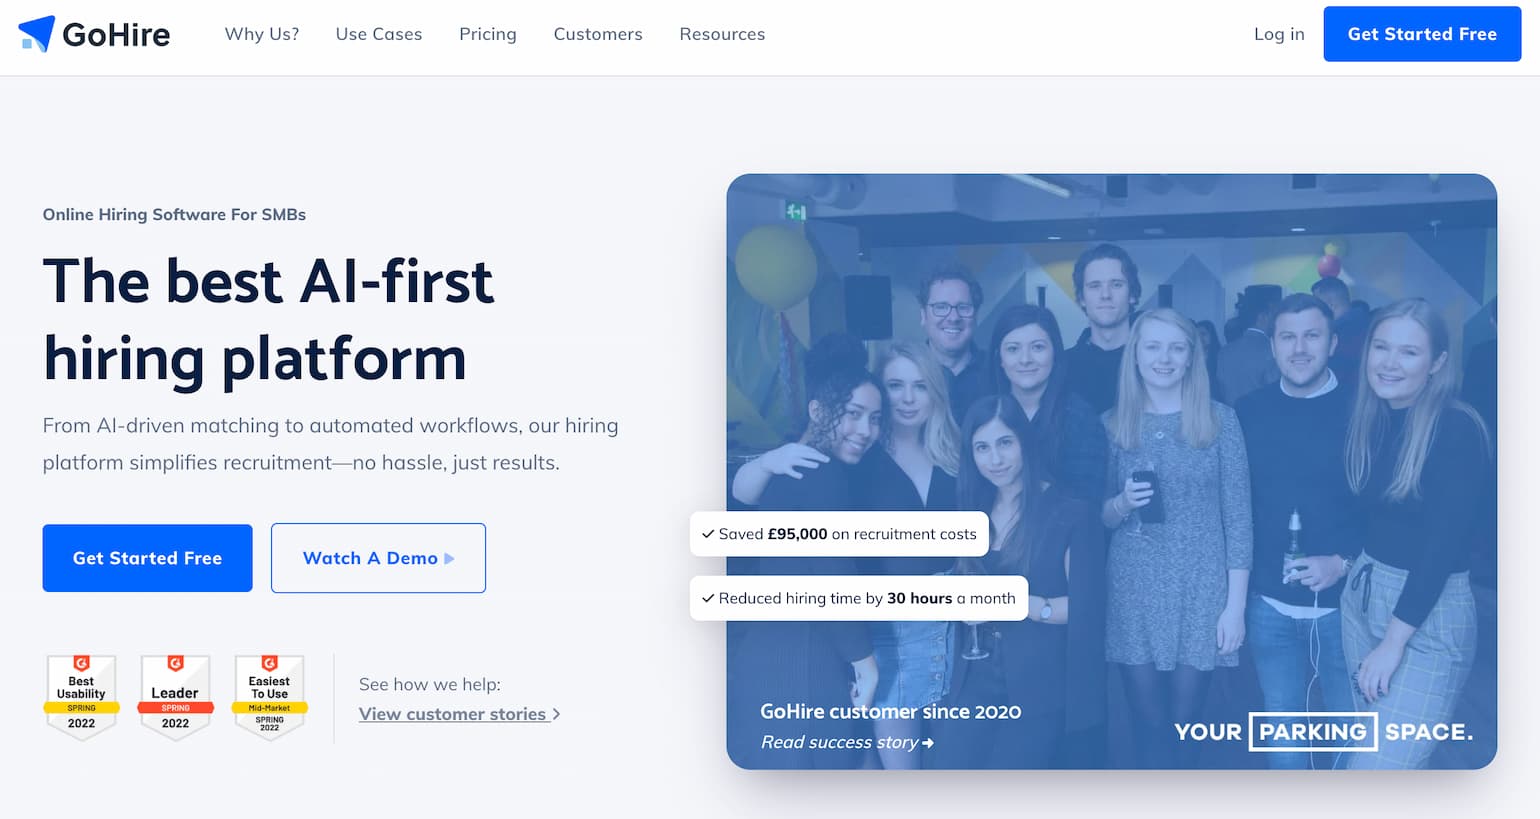1540x819 pixels.
Task: Follow the View customer stories link
Action: point(453,714)
